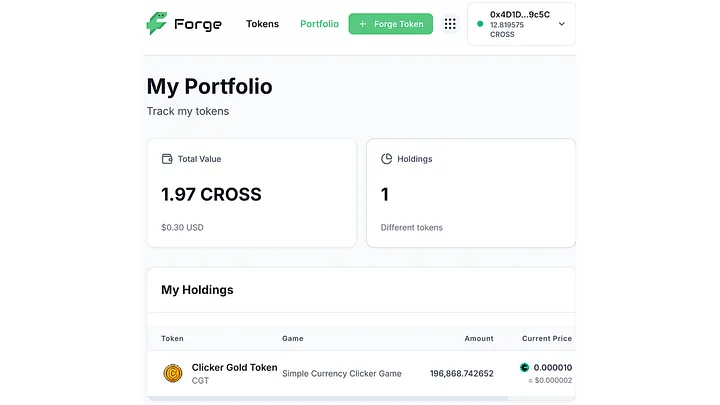Screen dimensions: 720x405
Task: Click the Forge logo icon
Action: 157,23
